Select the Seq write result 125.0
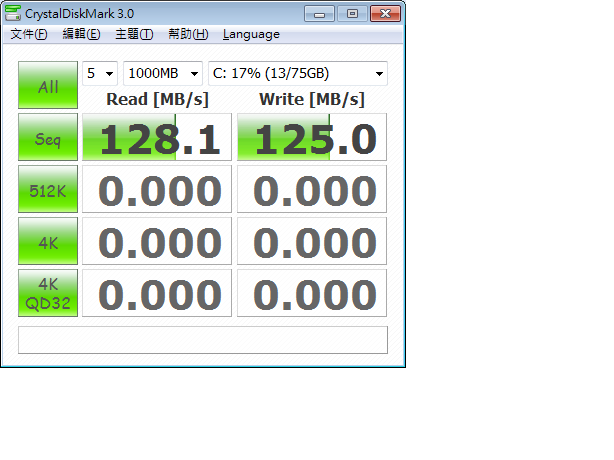This screenshot has height=460, width=614. [312, 137]
